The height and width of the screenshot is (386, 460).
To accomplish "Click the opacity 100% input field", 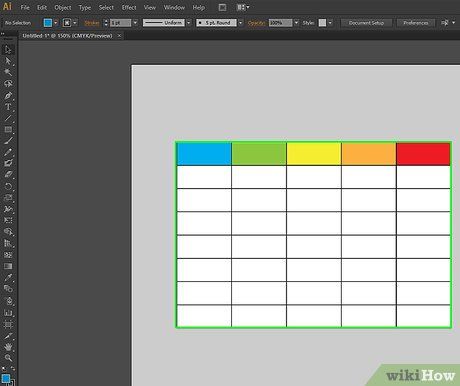I will [x=280, y=23].
